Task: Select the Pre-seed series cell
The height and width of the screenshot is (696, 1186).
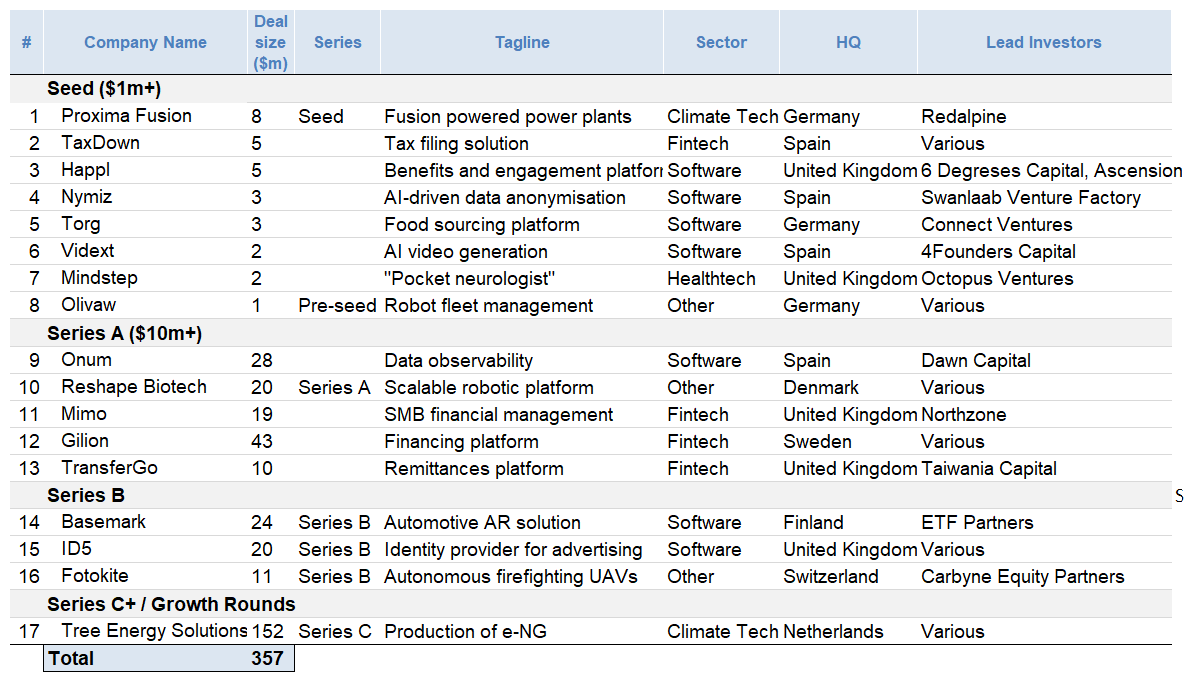Action: point(337,306)
